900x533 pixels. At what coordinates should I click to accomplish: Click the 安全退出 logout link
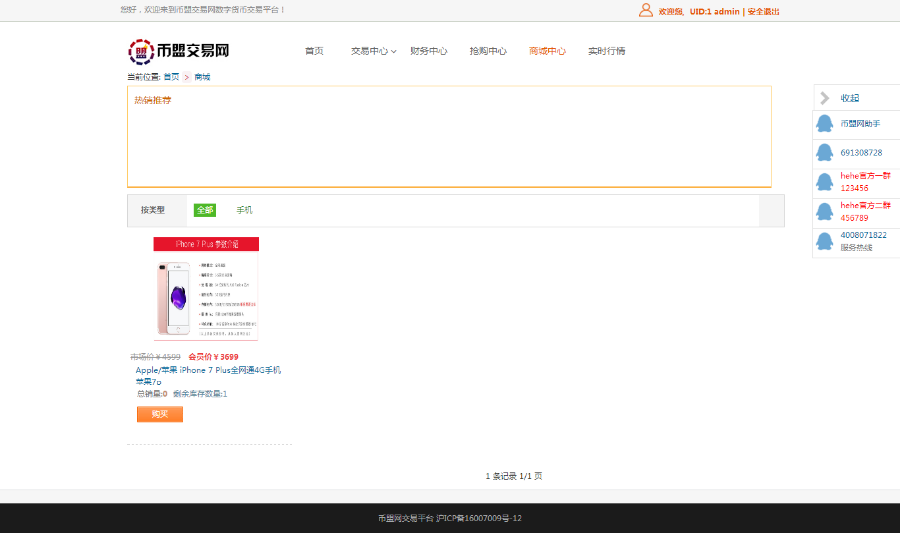tap(763, 12)
